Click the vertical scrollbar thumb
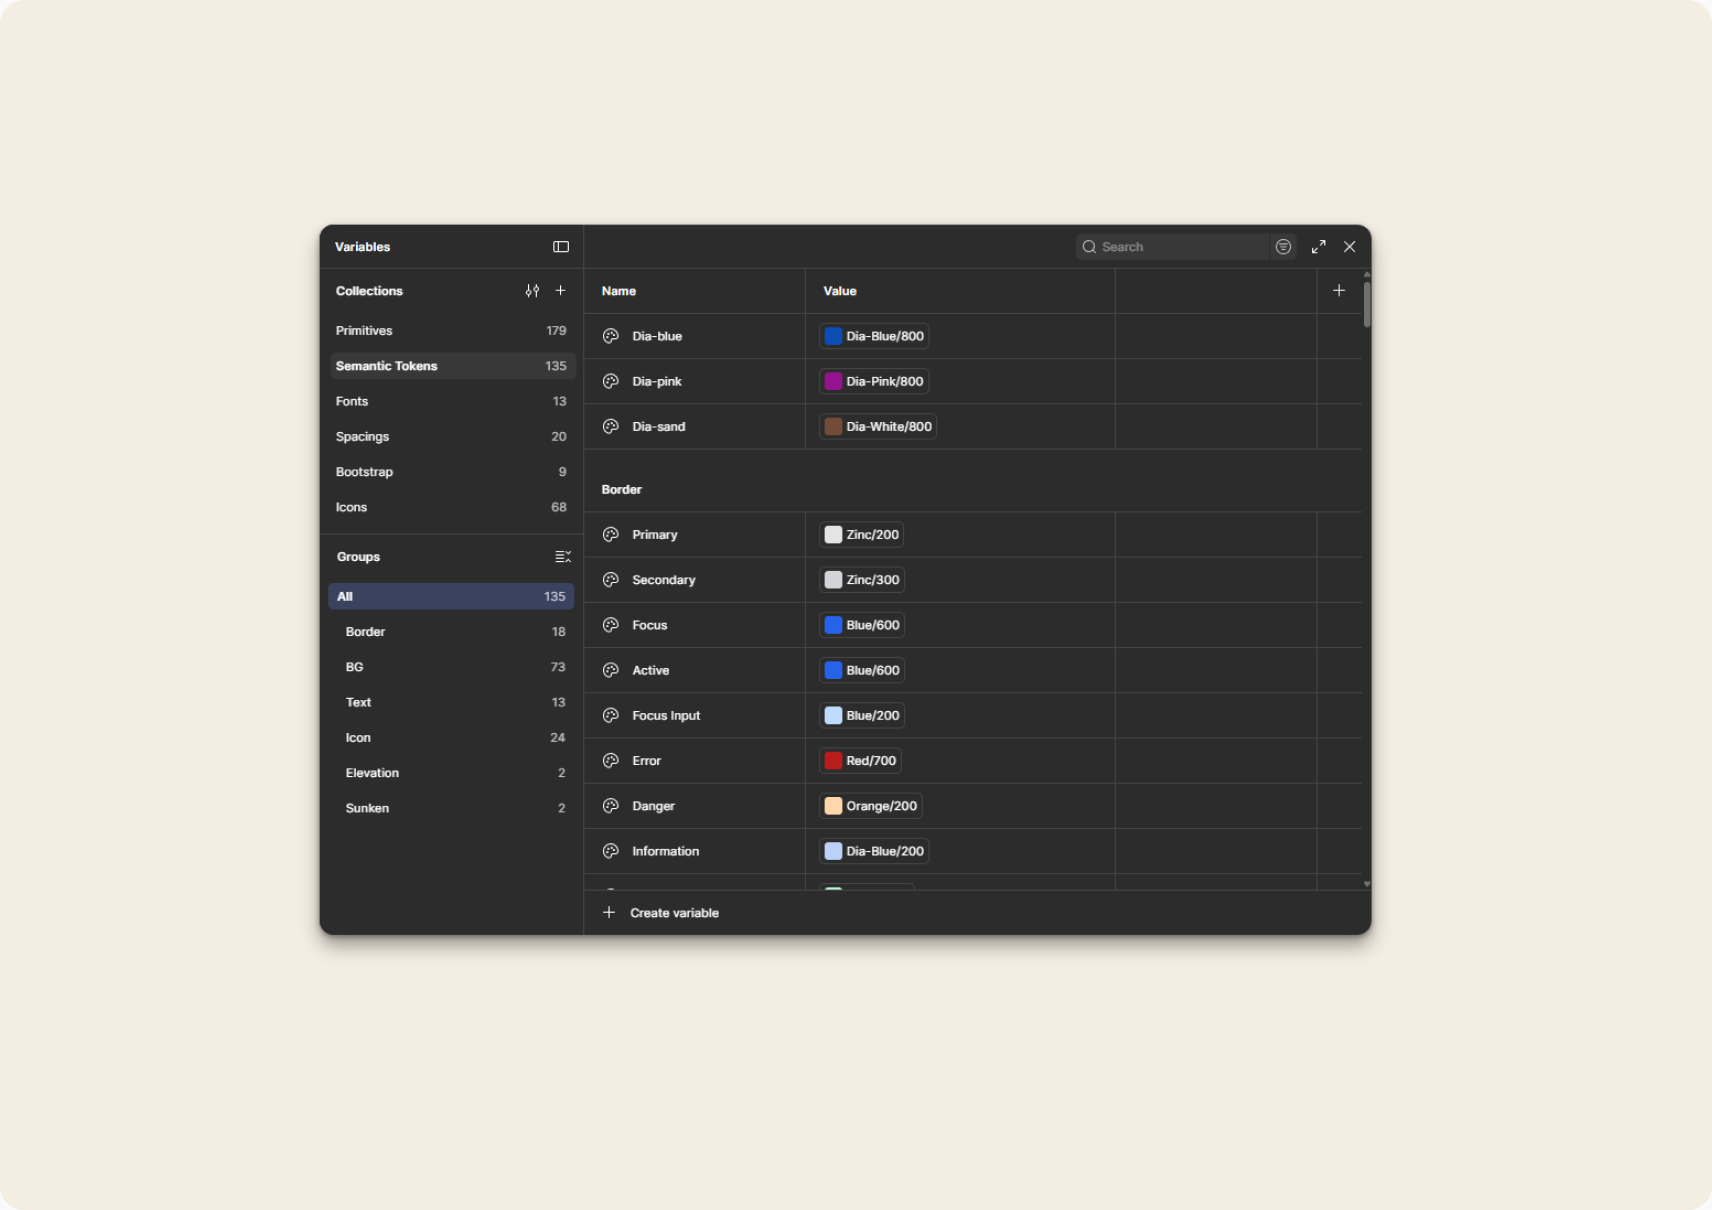Image resolution: width=1712 pixels, height=1210 pixels. pyautogui.click(x=1367, y=304)
